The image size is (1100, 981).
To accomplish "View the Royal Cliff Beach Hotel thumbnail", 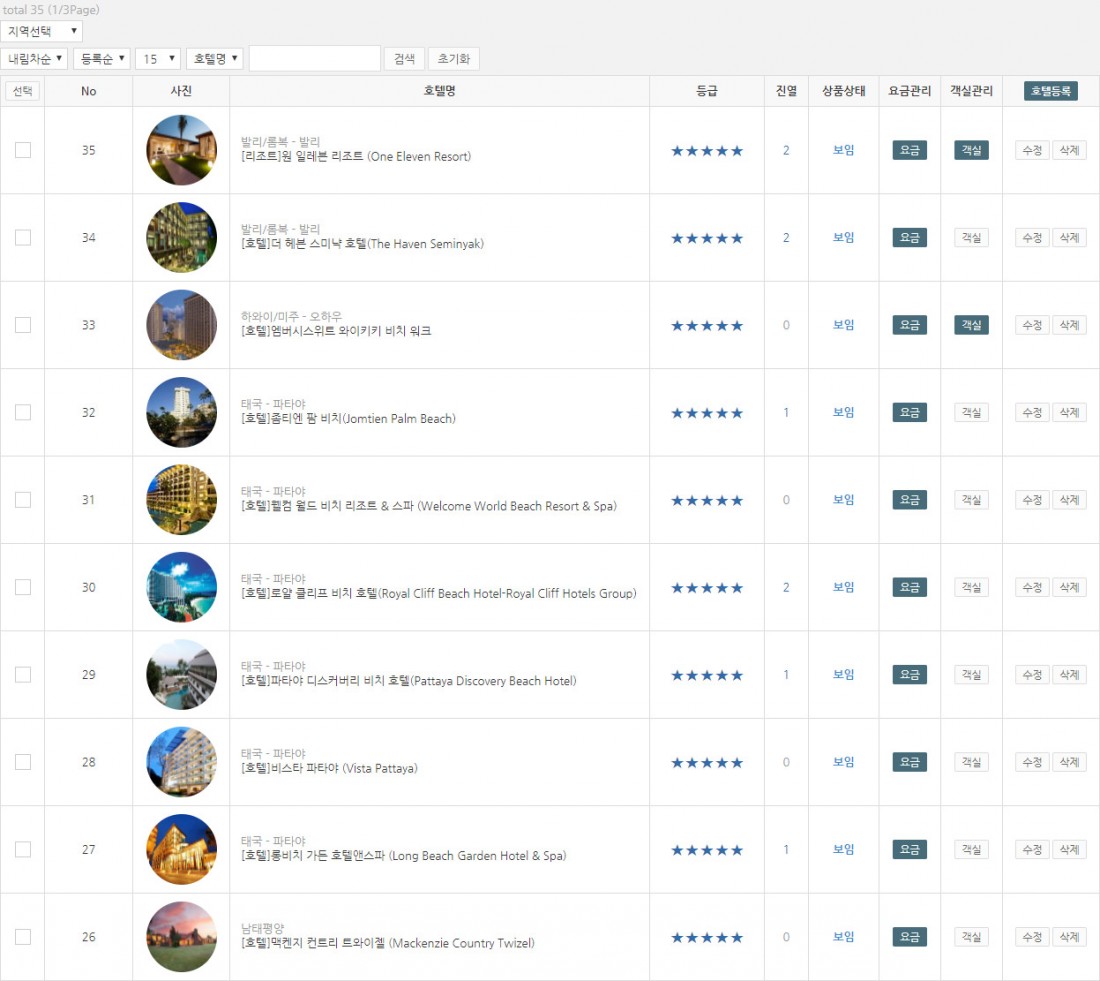I will pyautogui.click(x=182, y=587).
